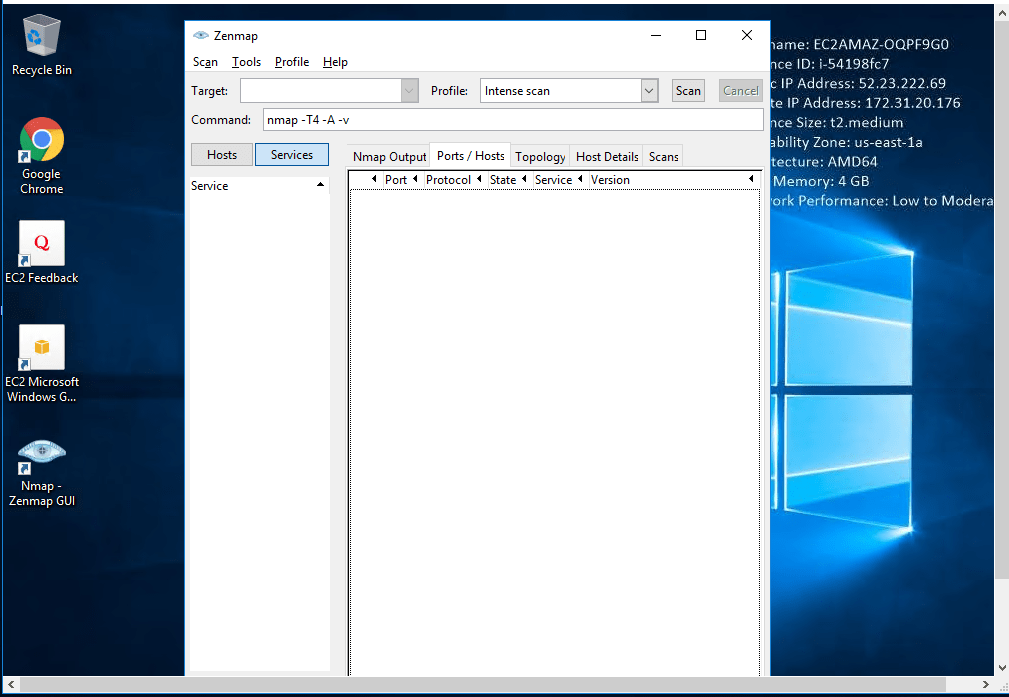Open the Scan menu
The image size is (1009, 697).
tap(205, 62)
